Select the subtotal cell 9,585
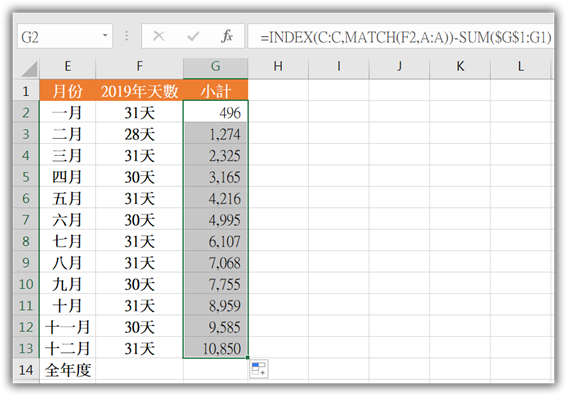This screenshot has width=567, height=396. 216,327
